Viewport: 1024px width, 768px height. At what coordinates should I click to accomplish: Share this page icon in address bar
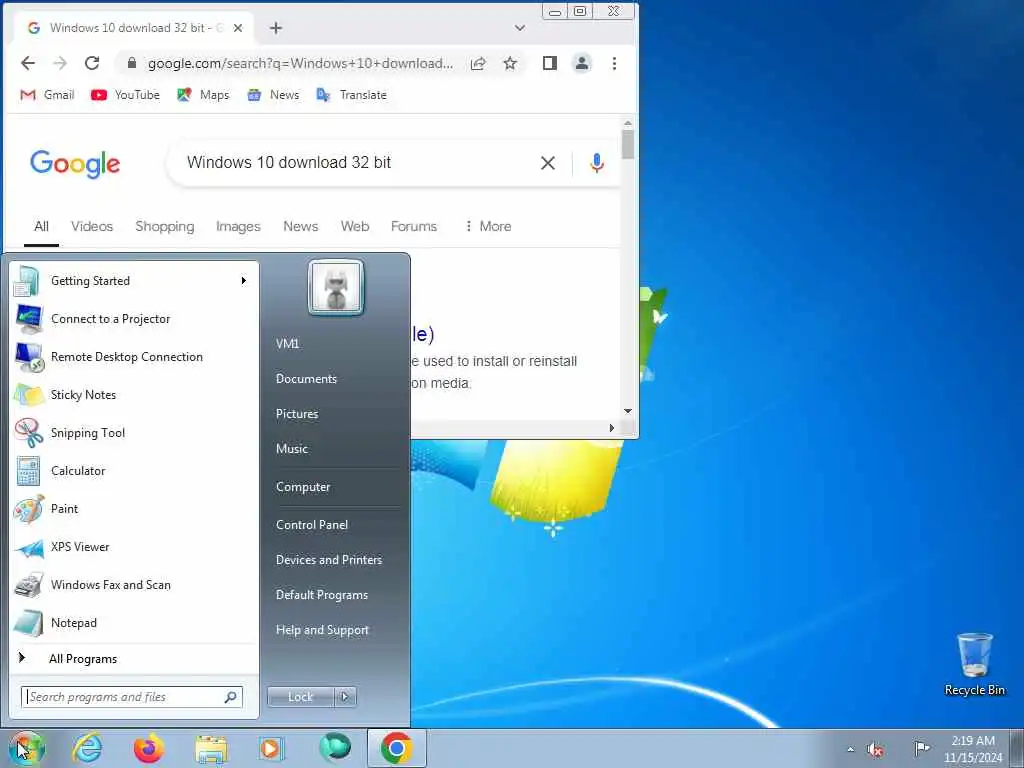click(x=478, y=63)
